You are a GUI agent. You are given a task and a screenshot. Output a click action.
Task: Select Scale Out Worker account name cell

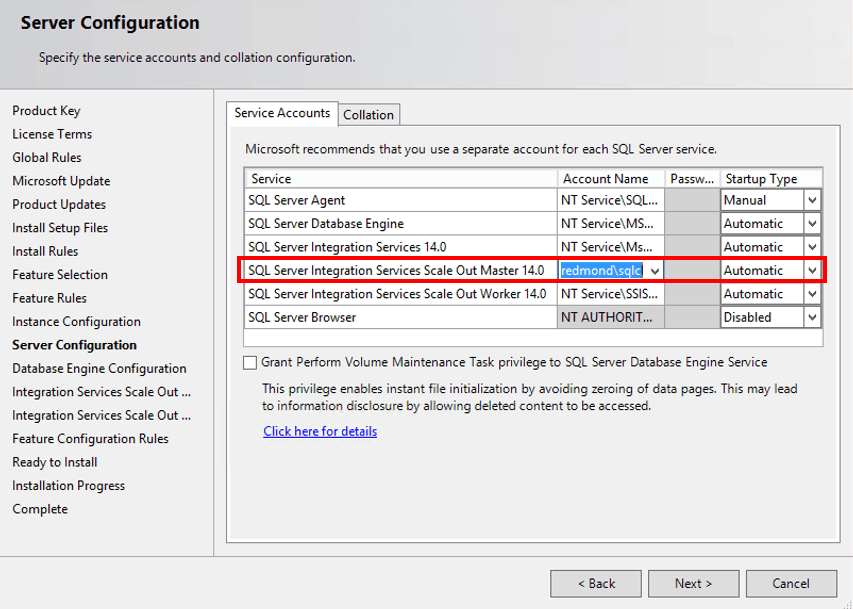pos(610,294)
